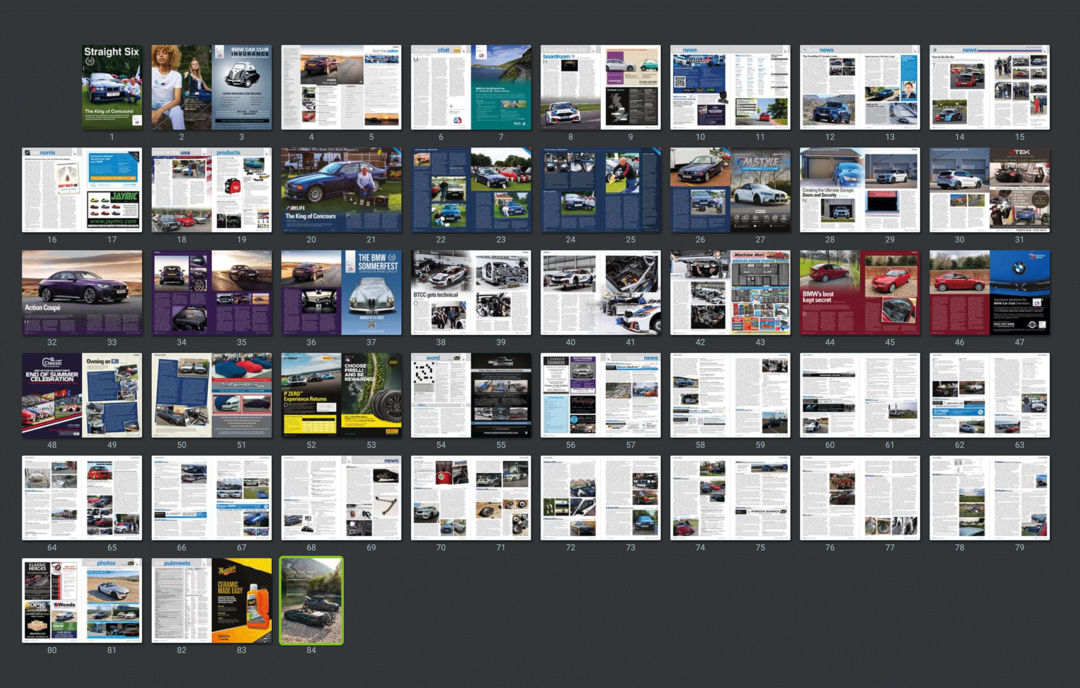
Task: Select the spread for pages 78-79
Action: coord(990,498)
